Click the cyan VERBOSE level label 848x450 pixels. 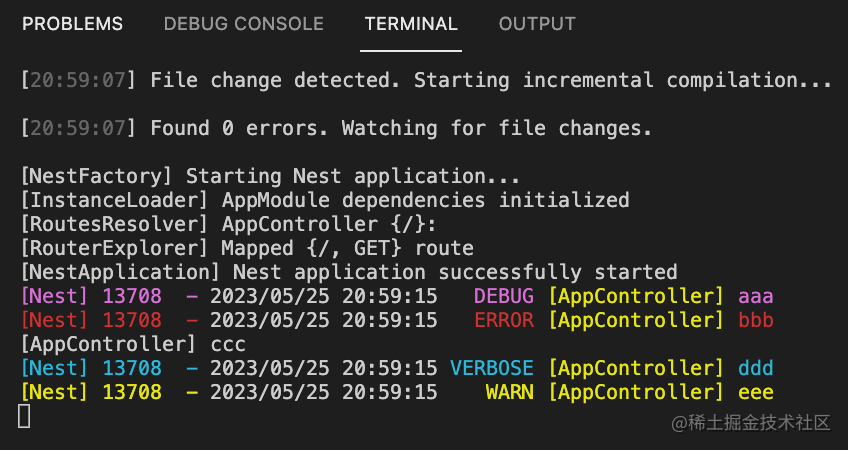coord(491,368)
